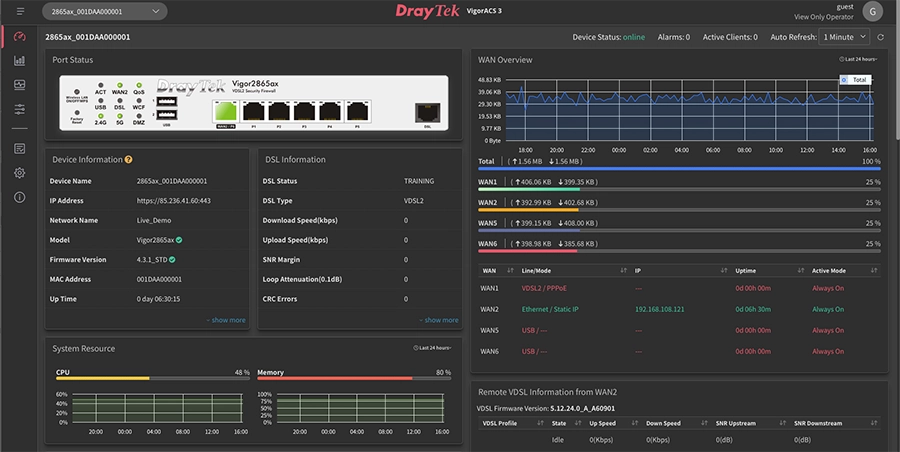Viewport: 900px width, 452px height.
Task: Open the settings gear sidebar icon
Action: click(x=20, y=173)
